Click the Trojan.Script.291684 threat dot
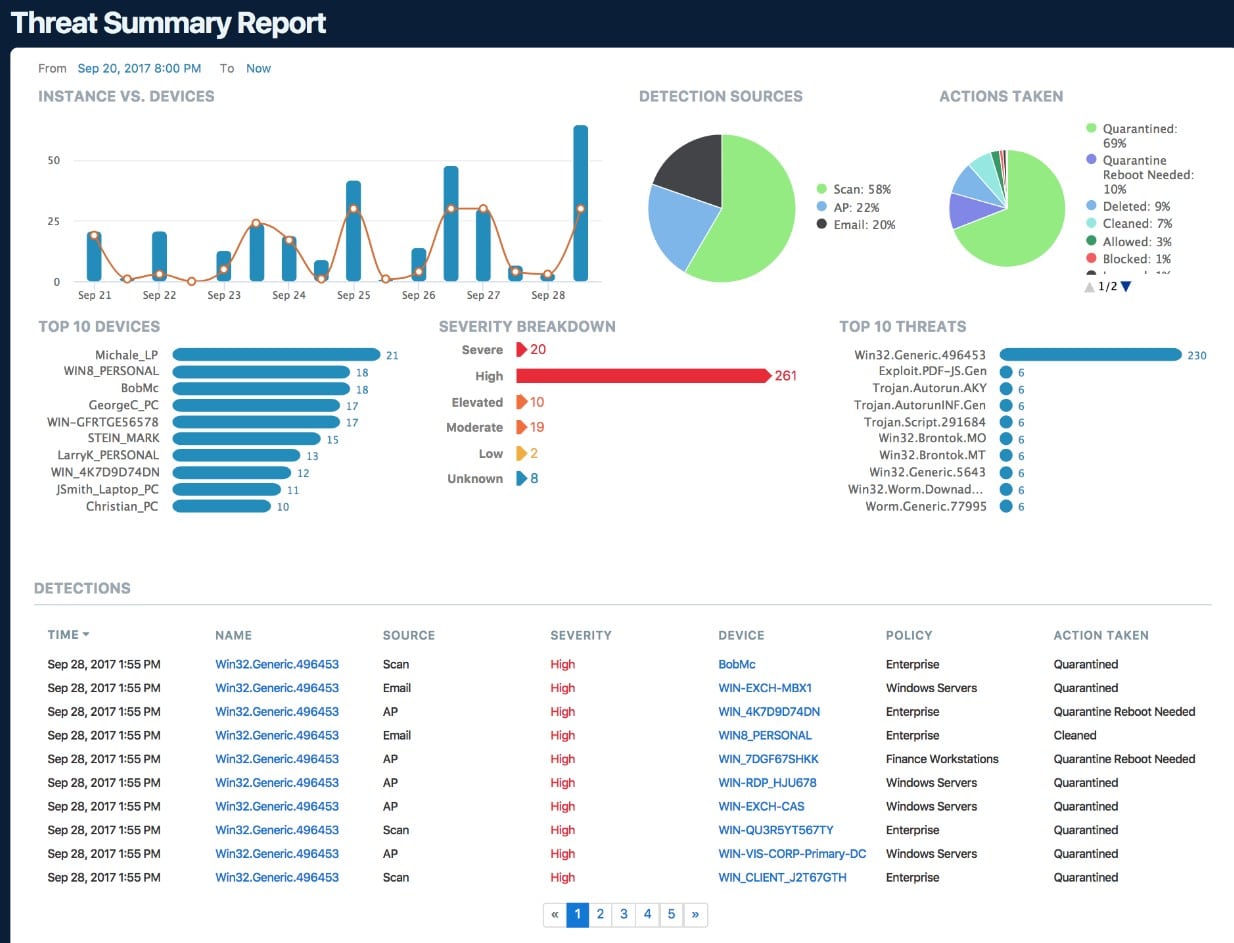 click(1006, 422)
